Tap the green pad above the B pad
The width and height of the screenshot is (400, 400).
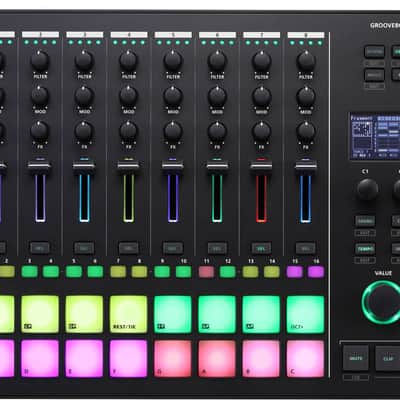point(261,314)
